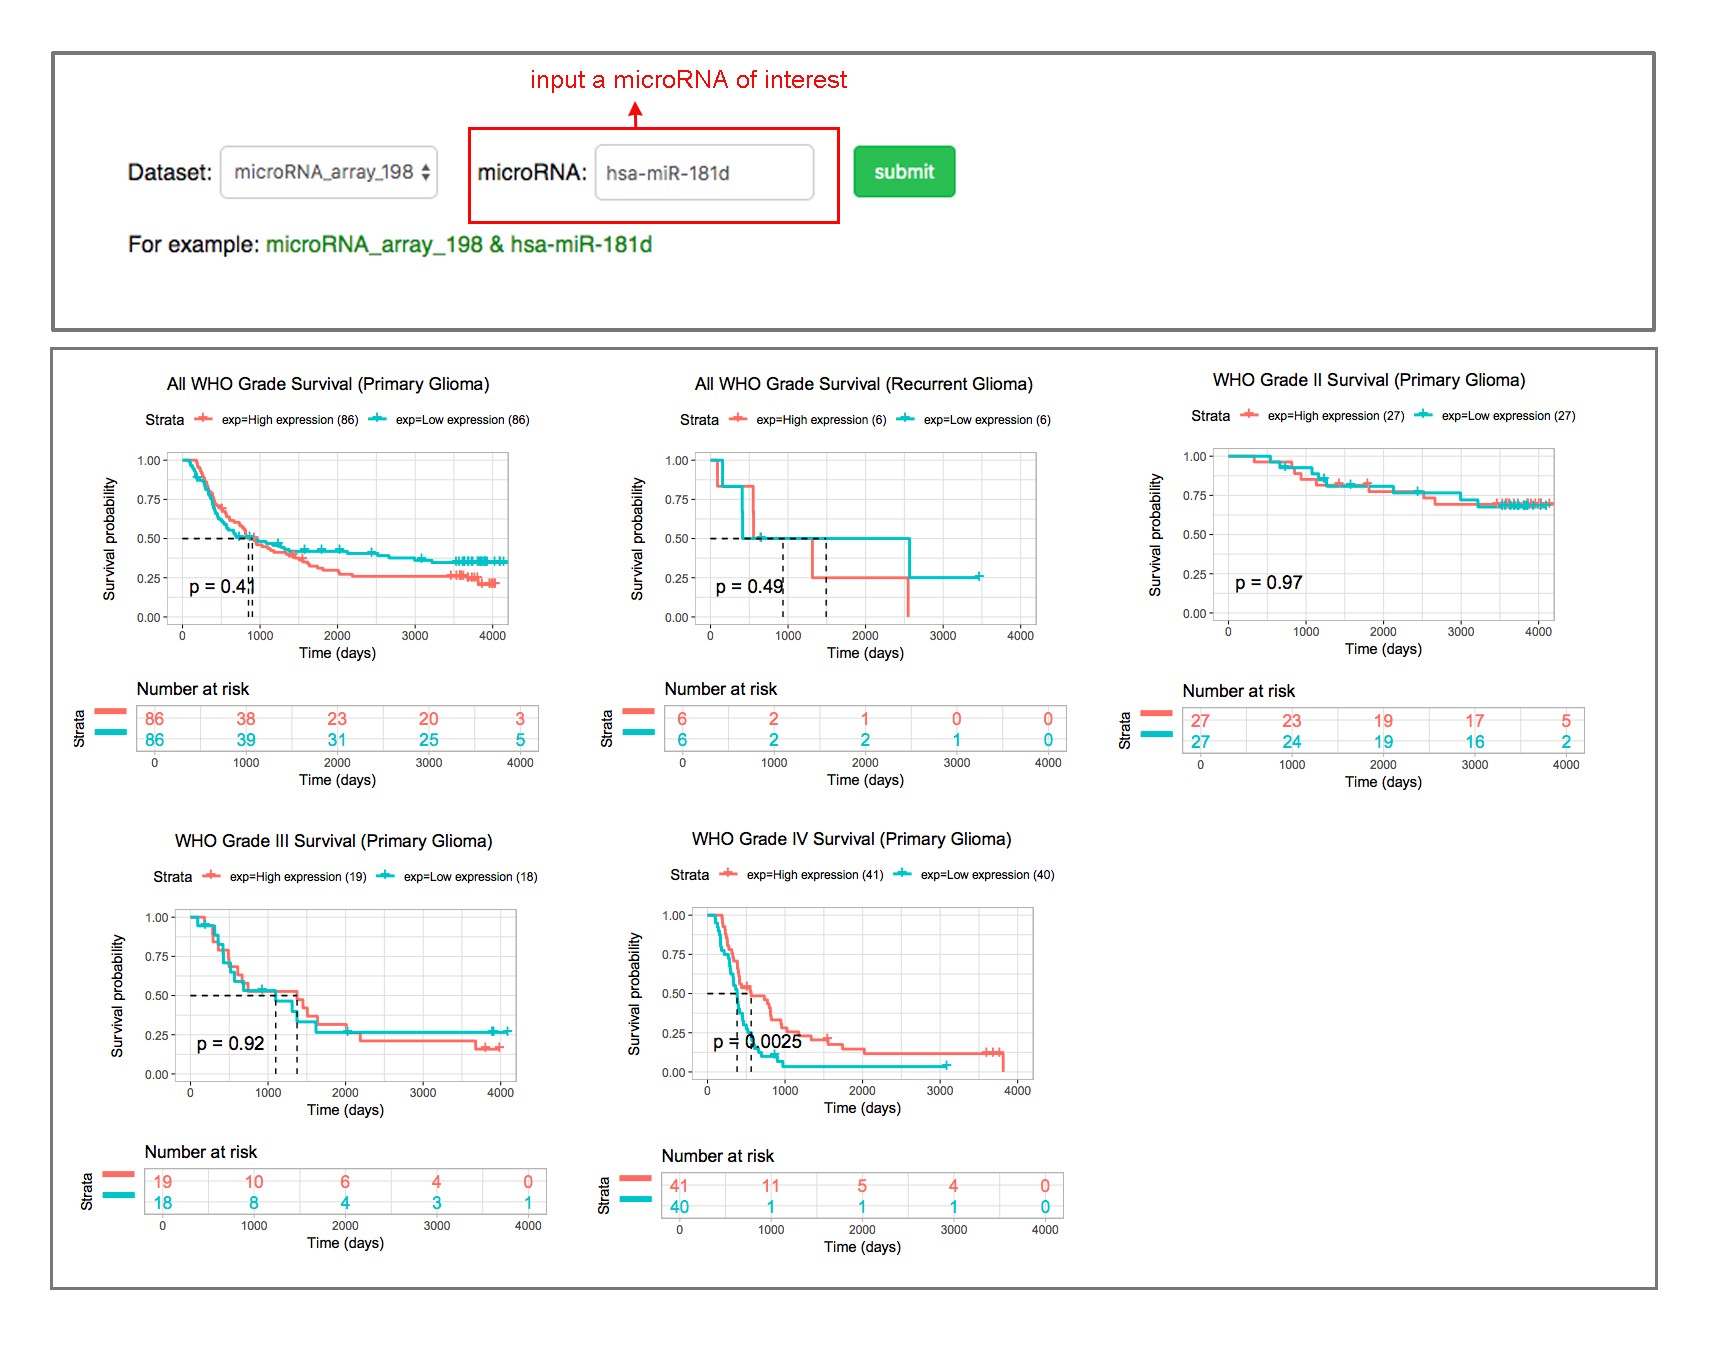1709x1370 pixels.
Task: Click High expression (6) legend marker in Recurrent Glioma
Action: 738,419
